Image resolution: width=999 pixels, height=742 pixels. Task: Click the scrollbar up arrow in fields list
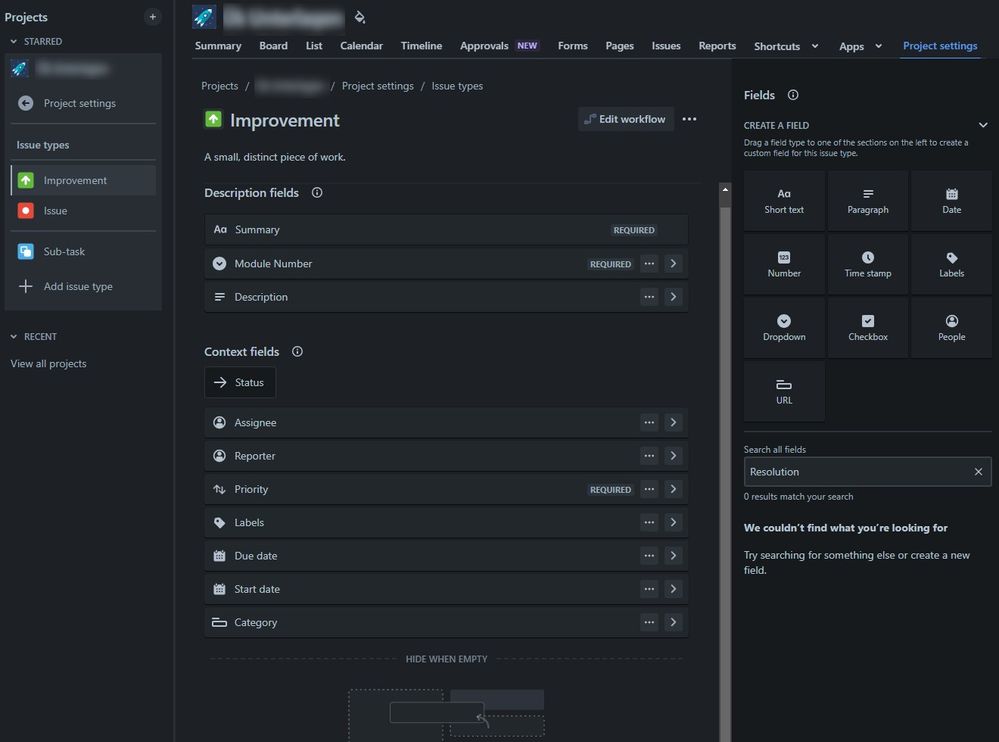tap(724, 189)
